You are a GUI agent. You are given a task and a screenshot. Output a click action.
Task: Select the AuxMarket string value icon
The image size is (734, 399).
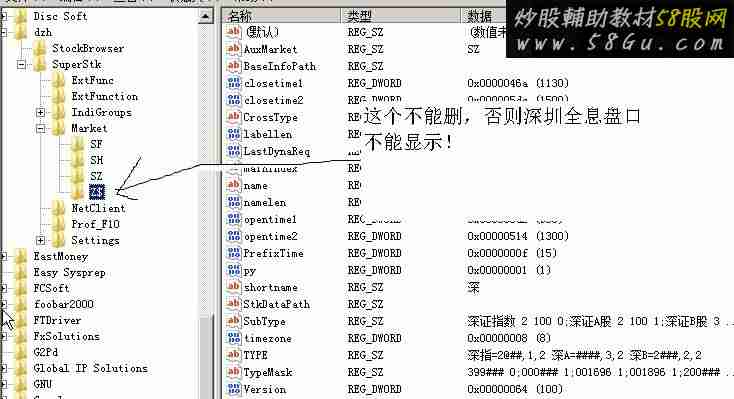[234, 49]
